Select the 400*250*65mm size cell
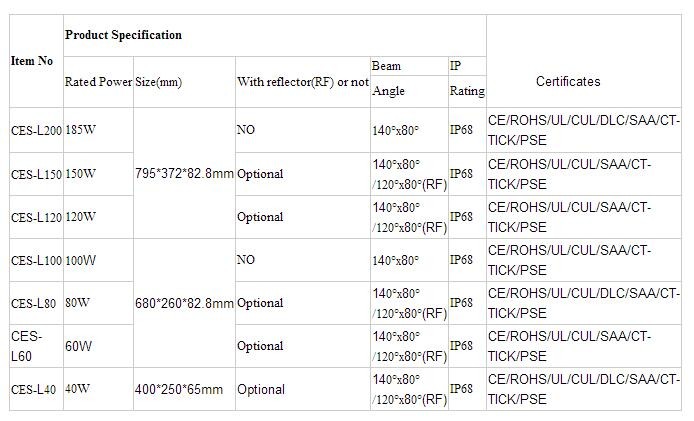Image resolution: width=694 pixels, height=421 pixels. (184, 389)
